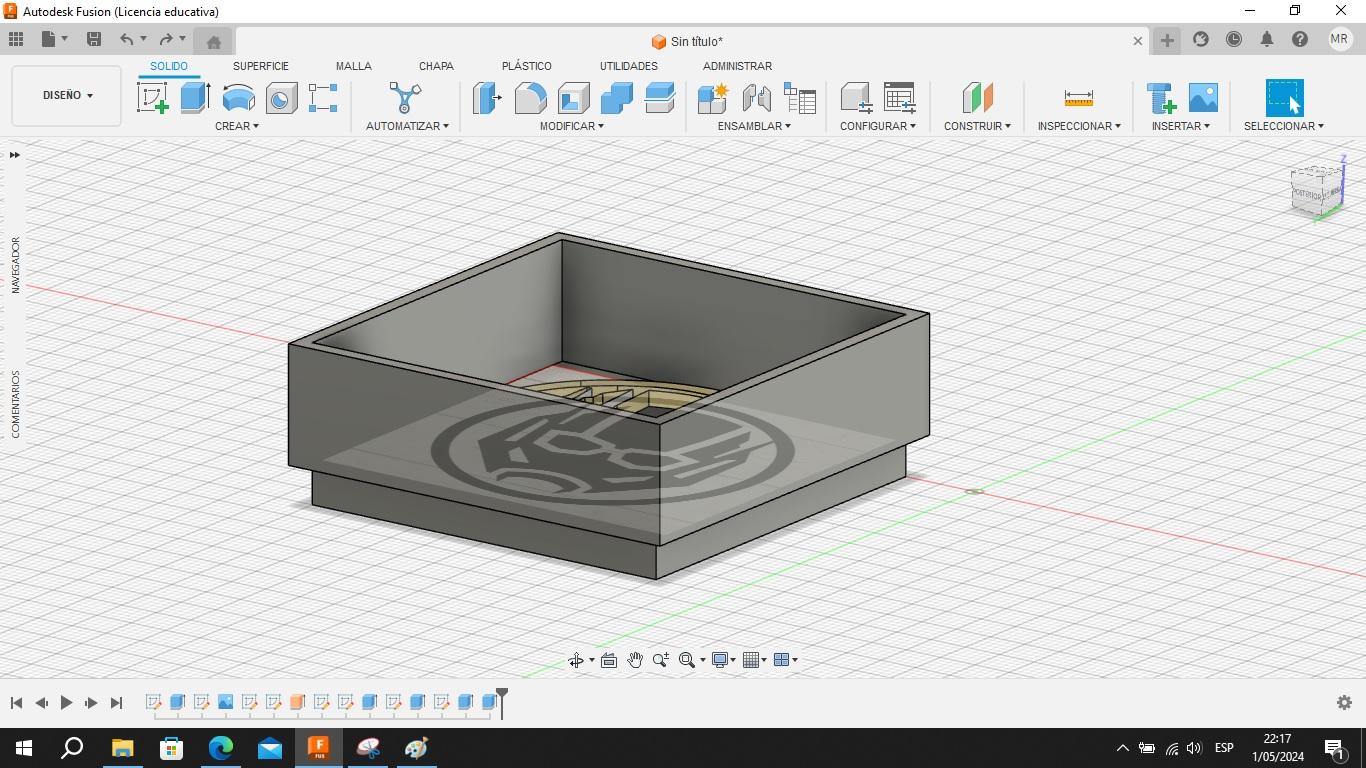The height and width of the screenshot is (768, 1366).
Task: Open the File menu dropdown
Action: (55, 39)
